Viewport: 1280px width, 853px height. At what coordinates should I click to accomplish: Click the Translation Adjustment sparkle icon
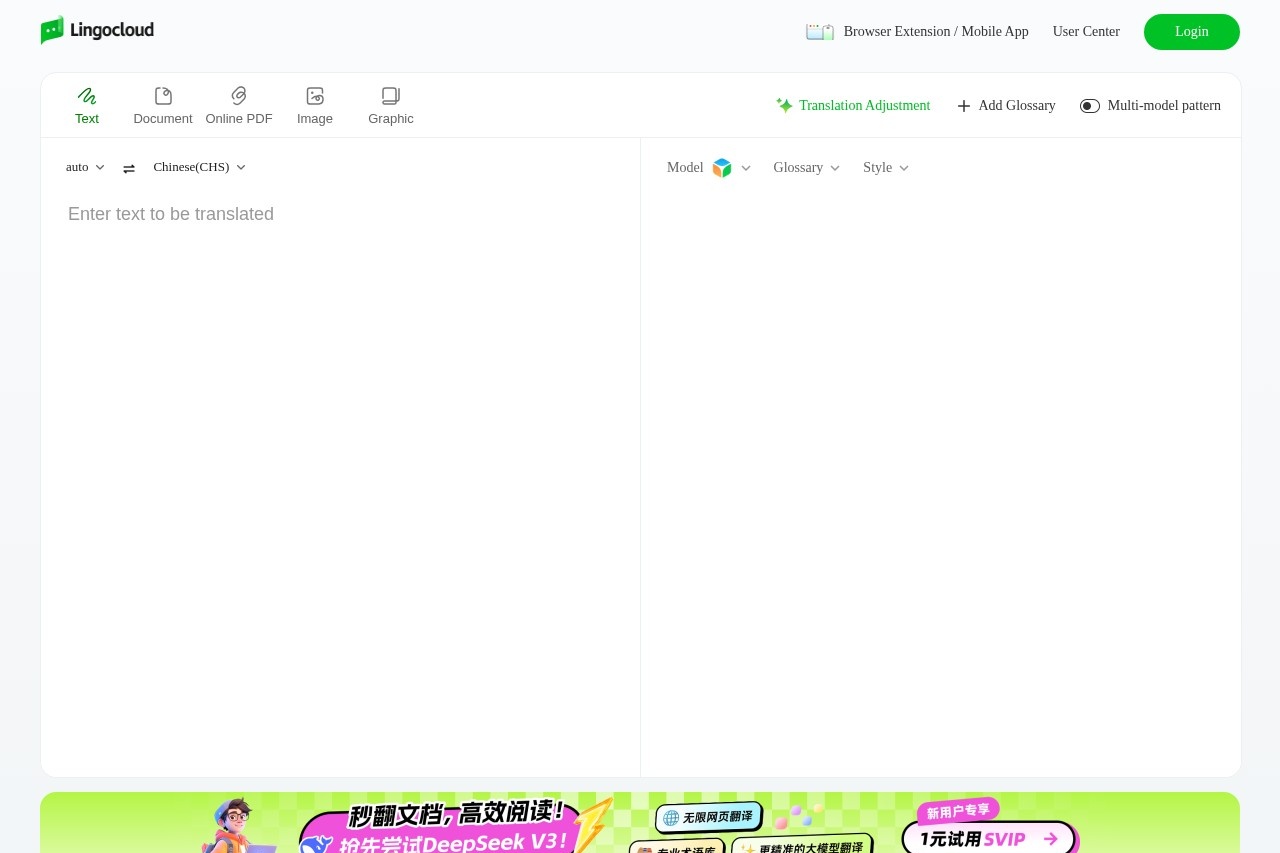[784, 105]
